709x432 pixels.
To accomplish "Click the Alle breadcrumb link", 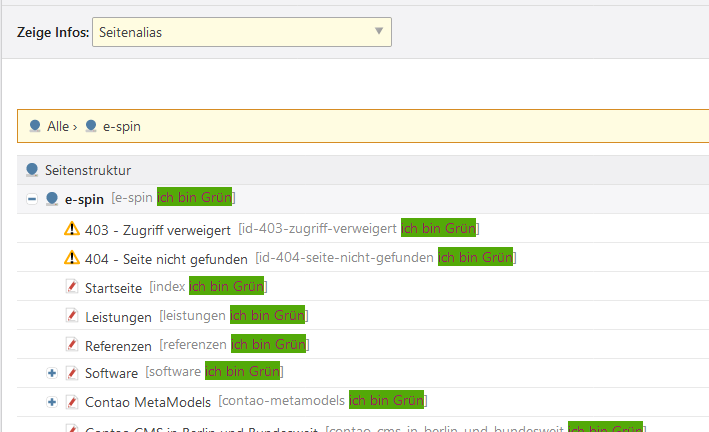I will click(x=58, y=126).
